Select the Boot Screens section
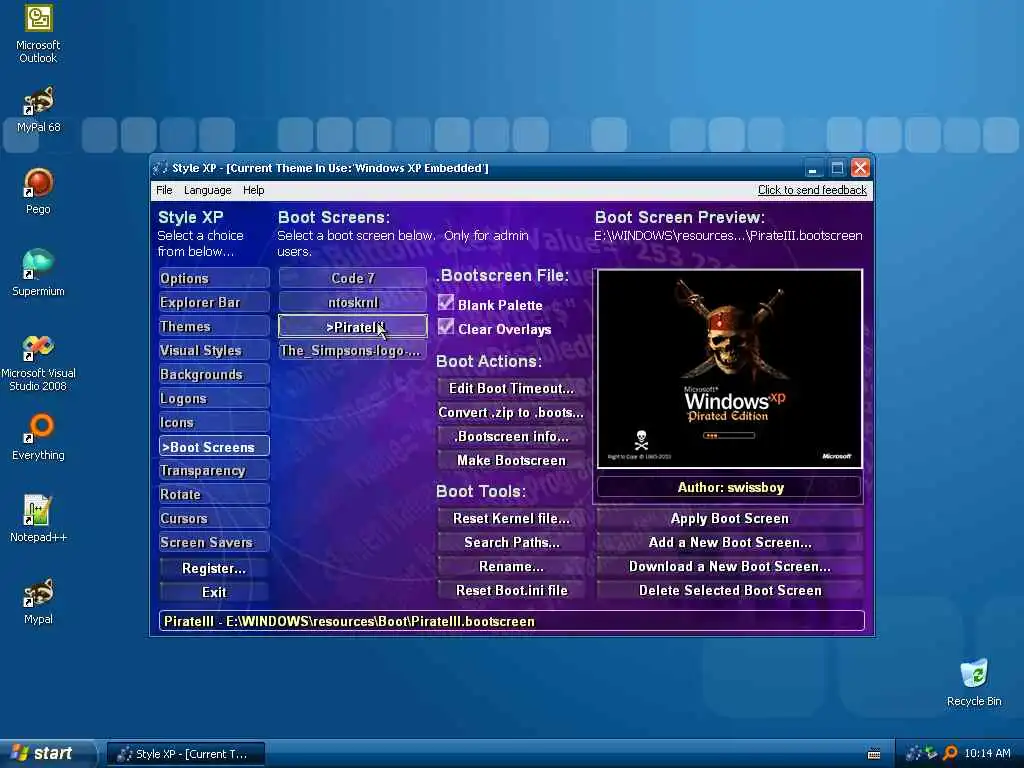Viewport: 1024px width, 768px height. [x=214, y=447]
